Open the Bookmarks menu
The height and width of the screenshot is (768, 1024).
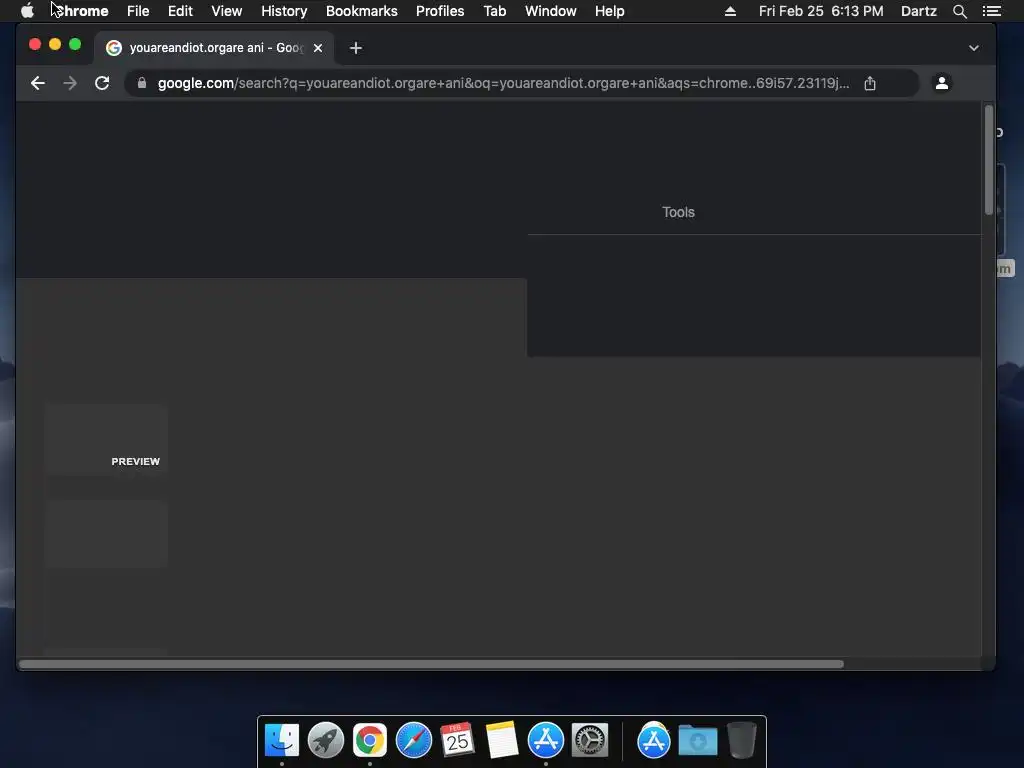tap(362, 11)
